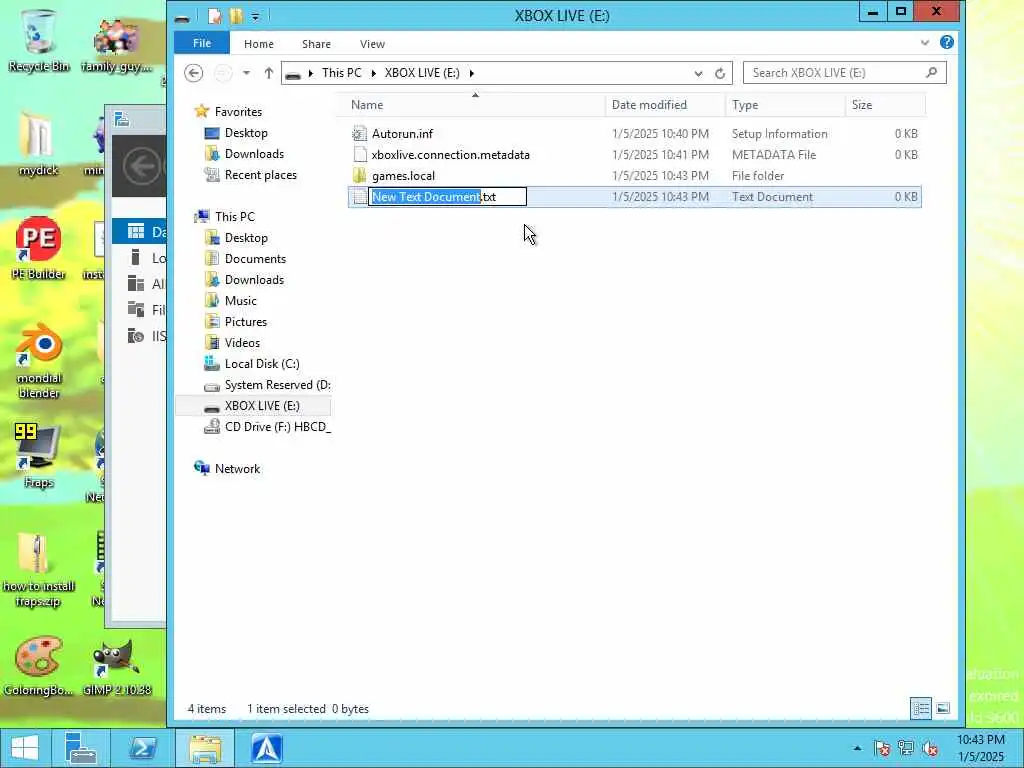
Task: Open the File ribbon tab
Action: pyautogui.click(x=202, y=43)
